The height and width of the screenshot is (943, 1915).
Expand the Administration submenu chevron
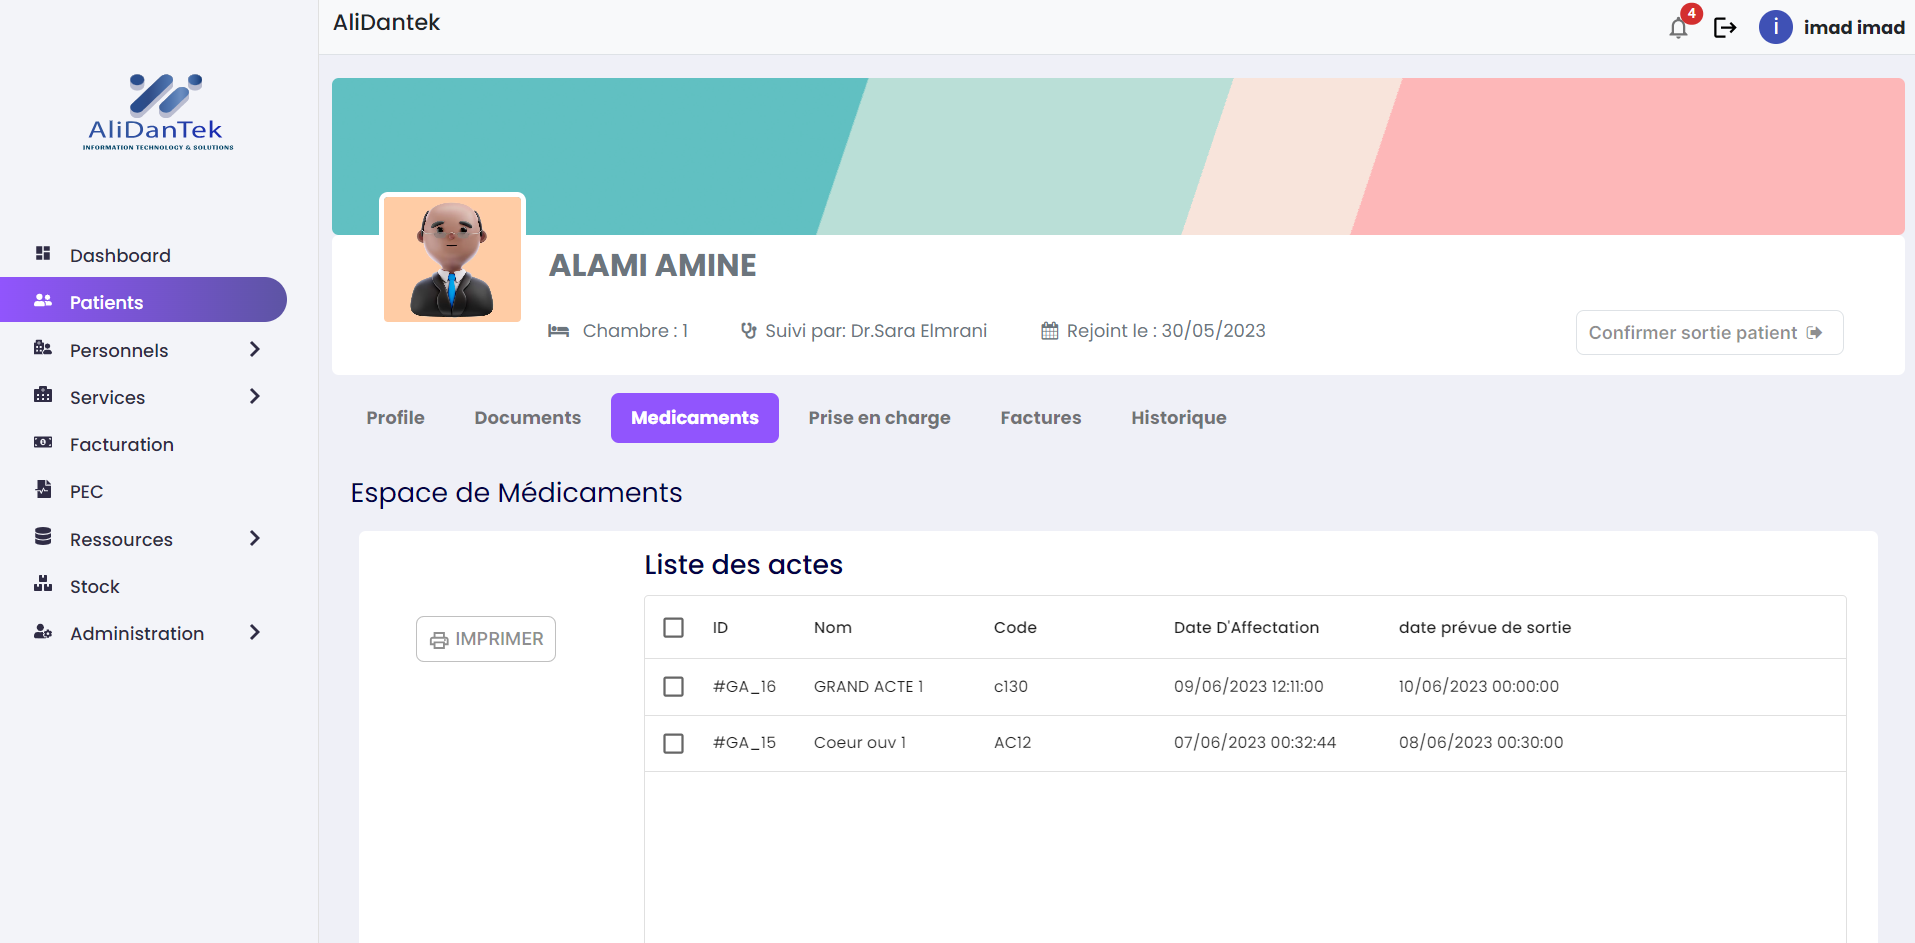[254, 632]
